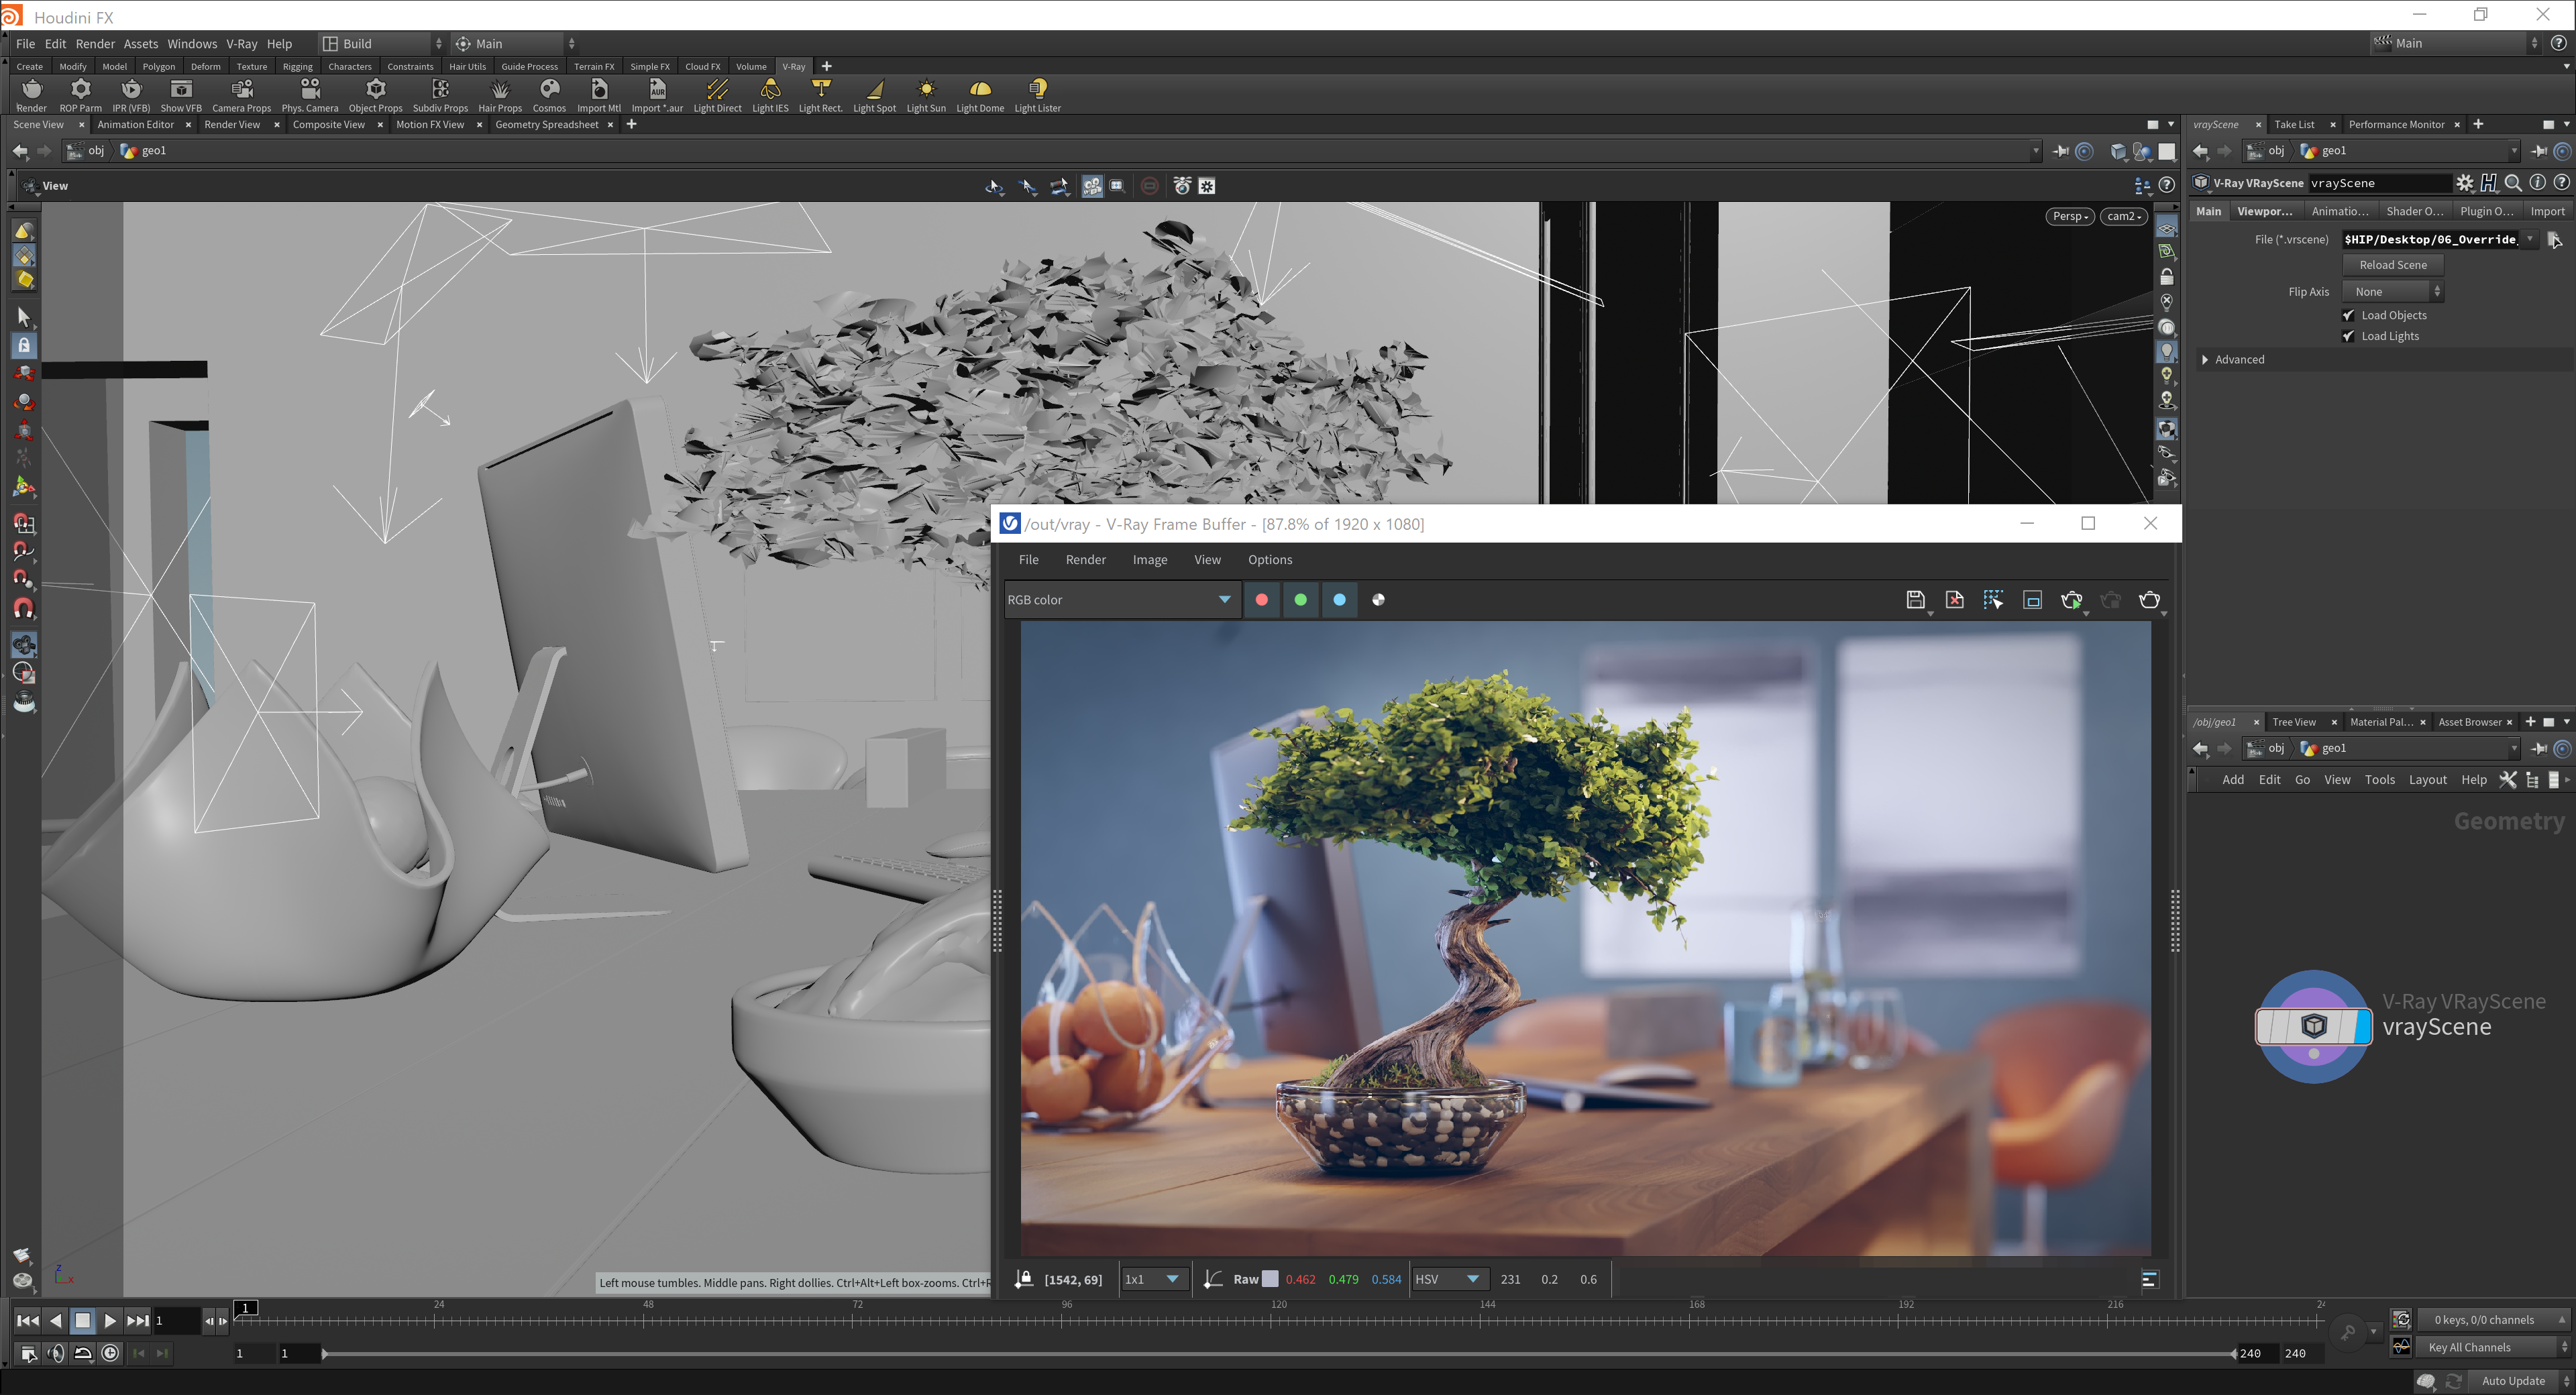The width and height of the screenshot is (2576, 1395).
Task: Create a Phys. Camera from shelf
Action: tap(310, 95)
